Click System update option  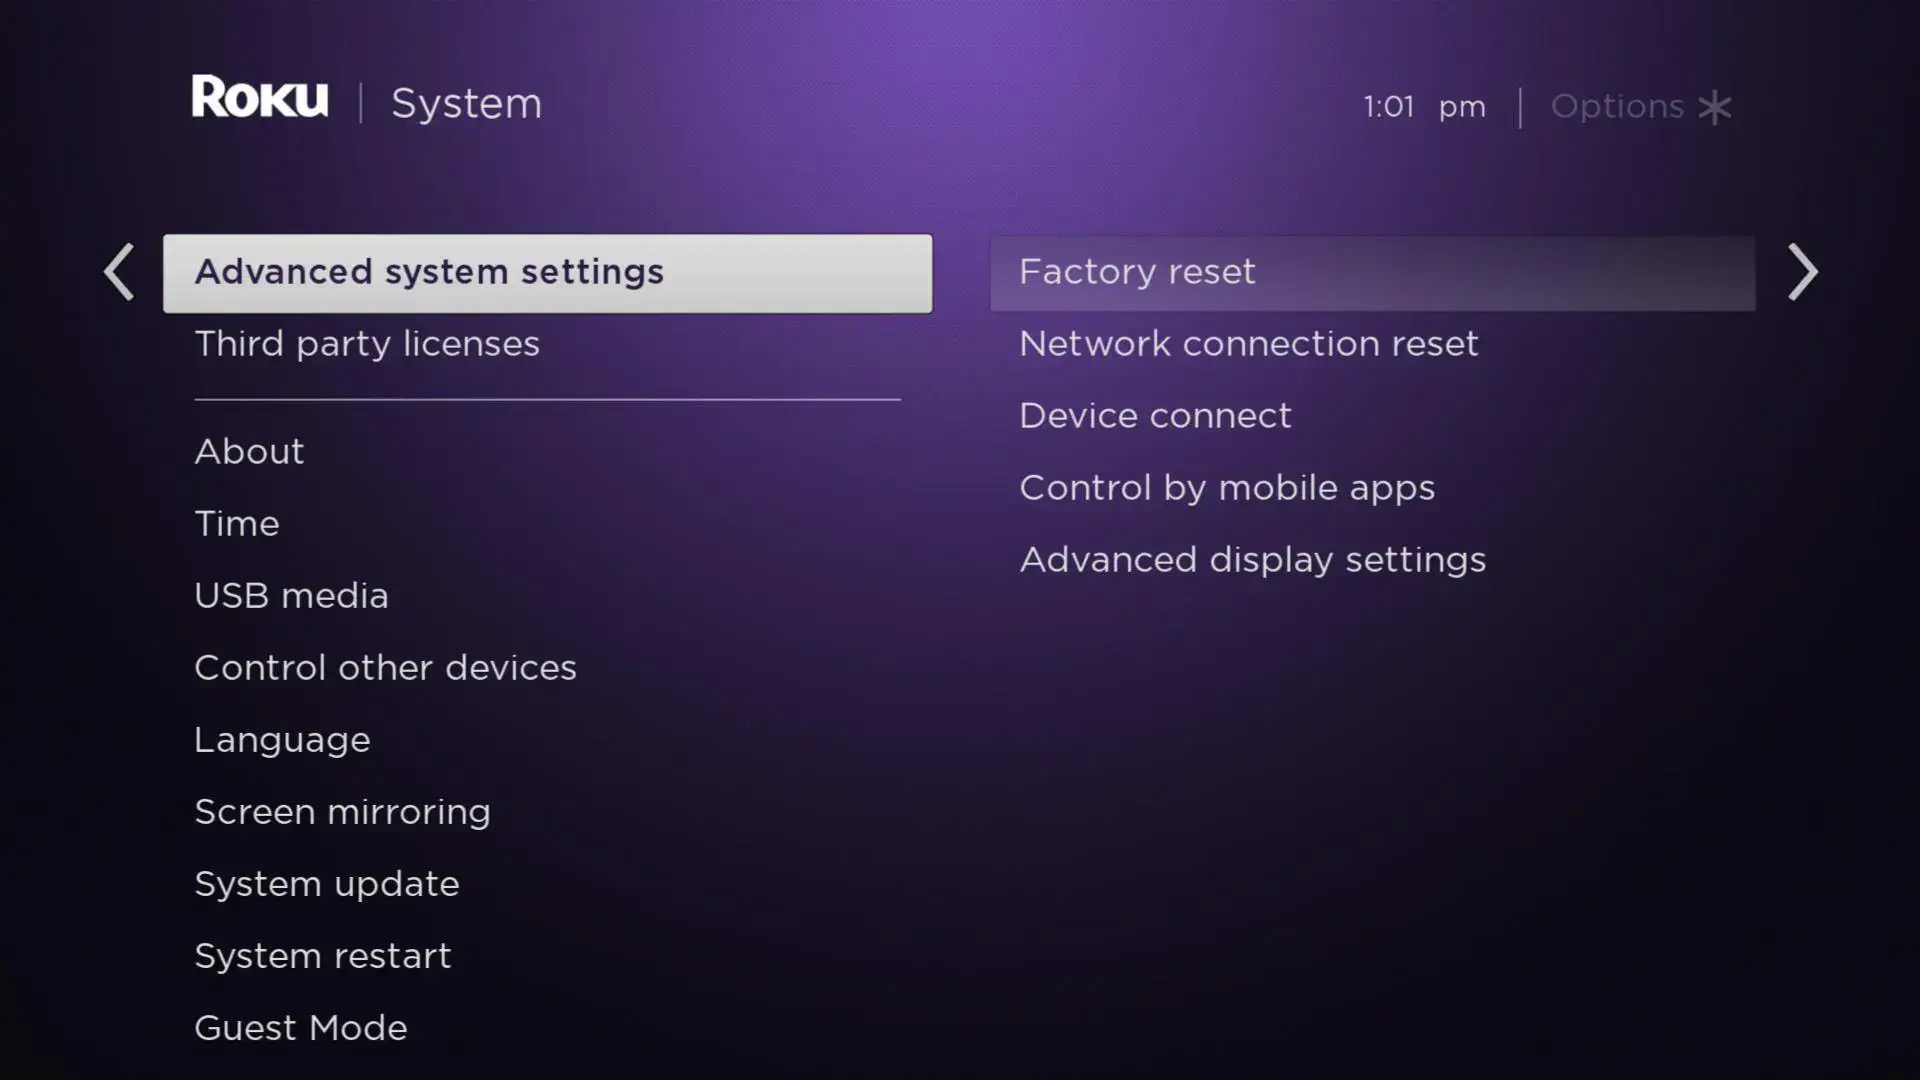click(x=326, y=882)
